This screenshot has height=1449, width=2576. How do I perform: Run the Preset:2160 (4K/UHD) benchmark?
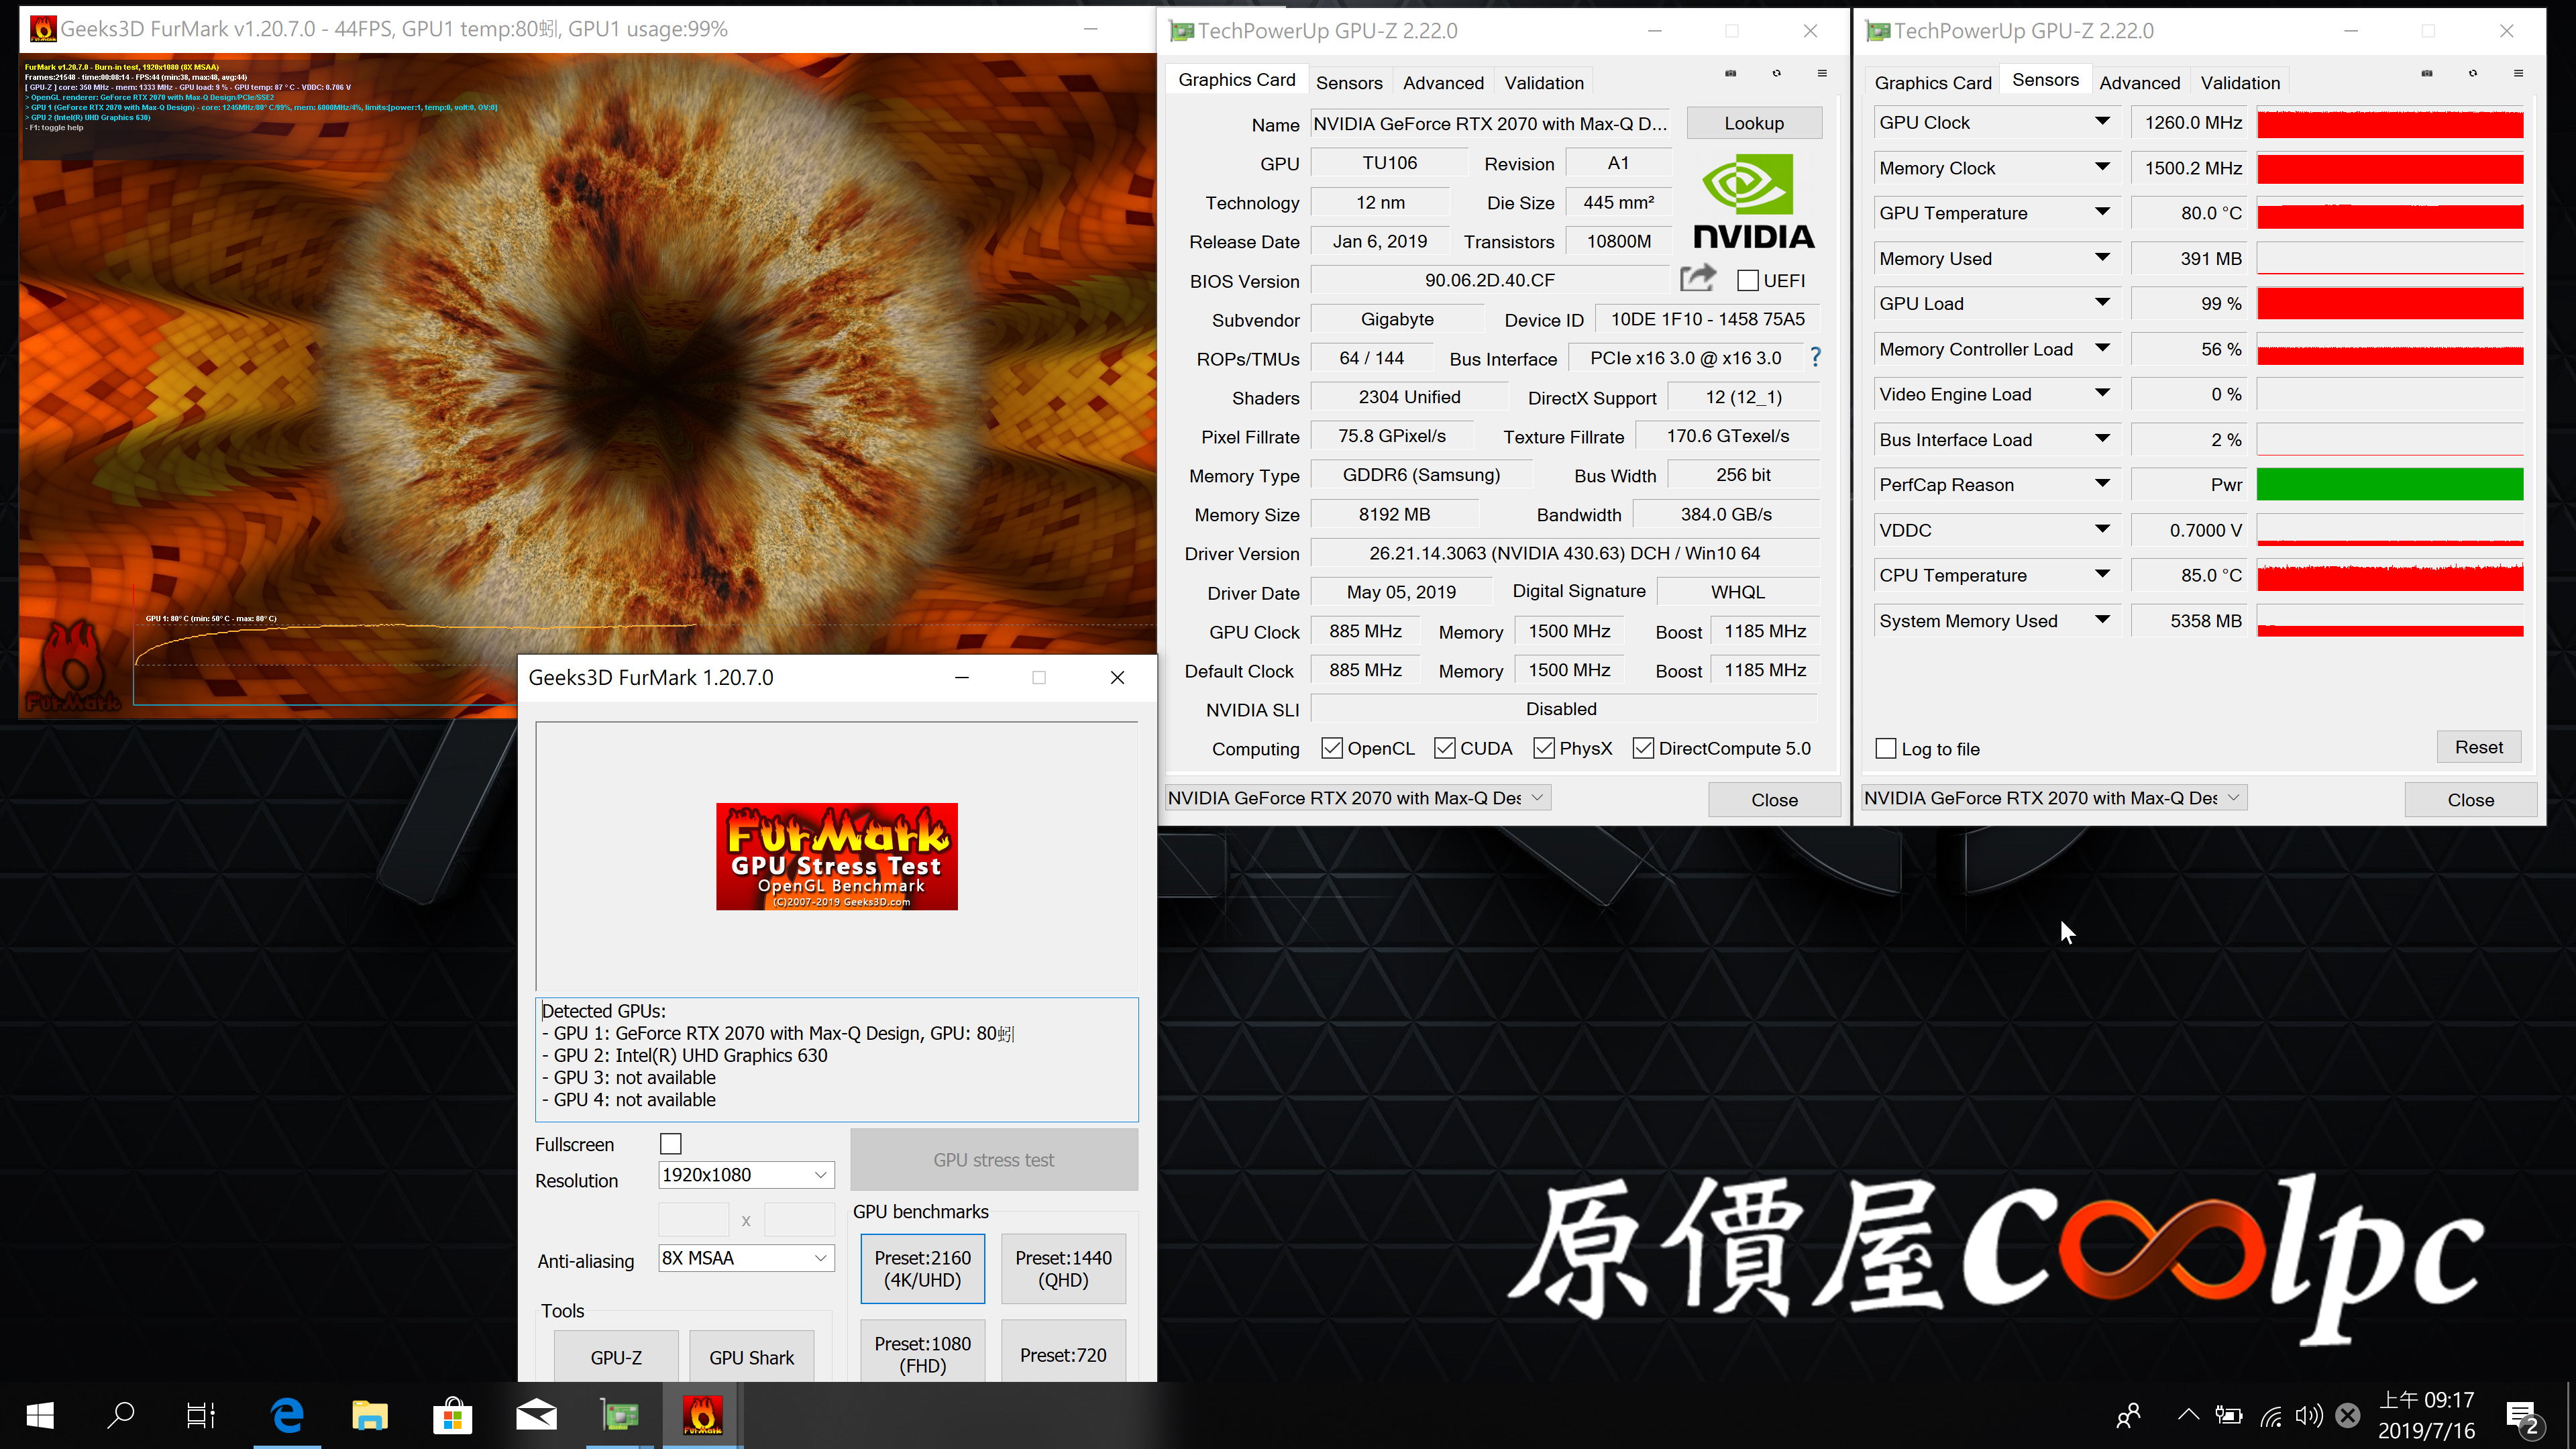[x=922, y=1268]
